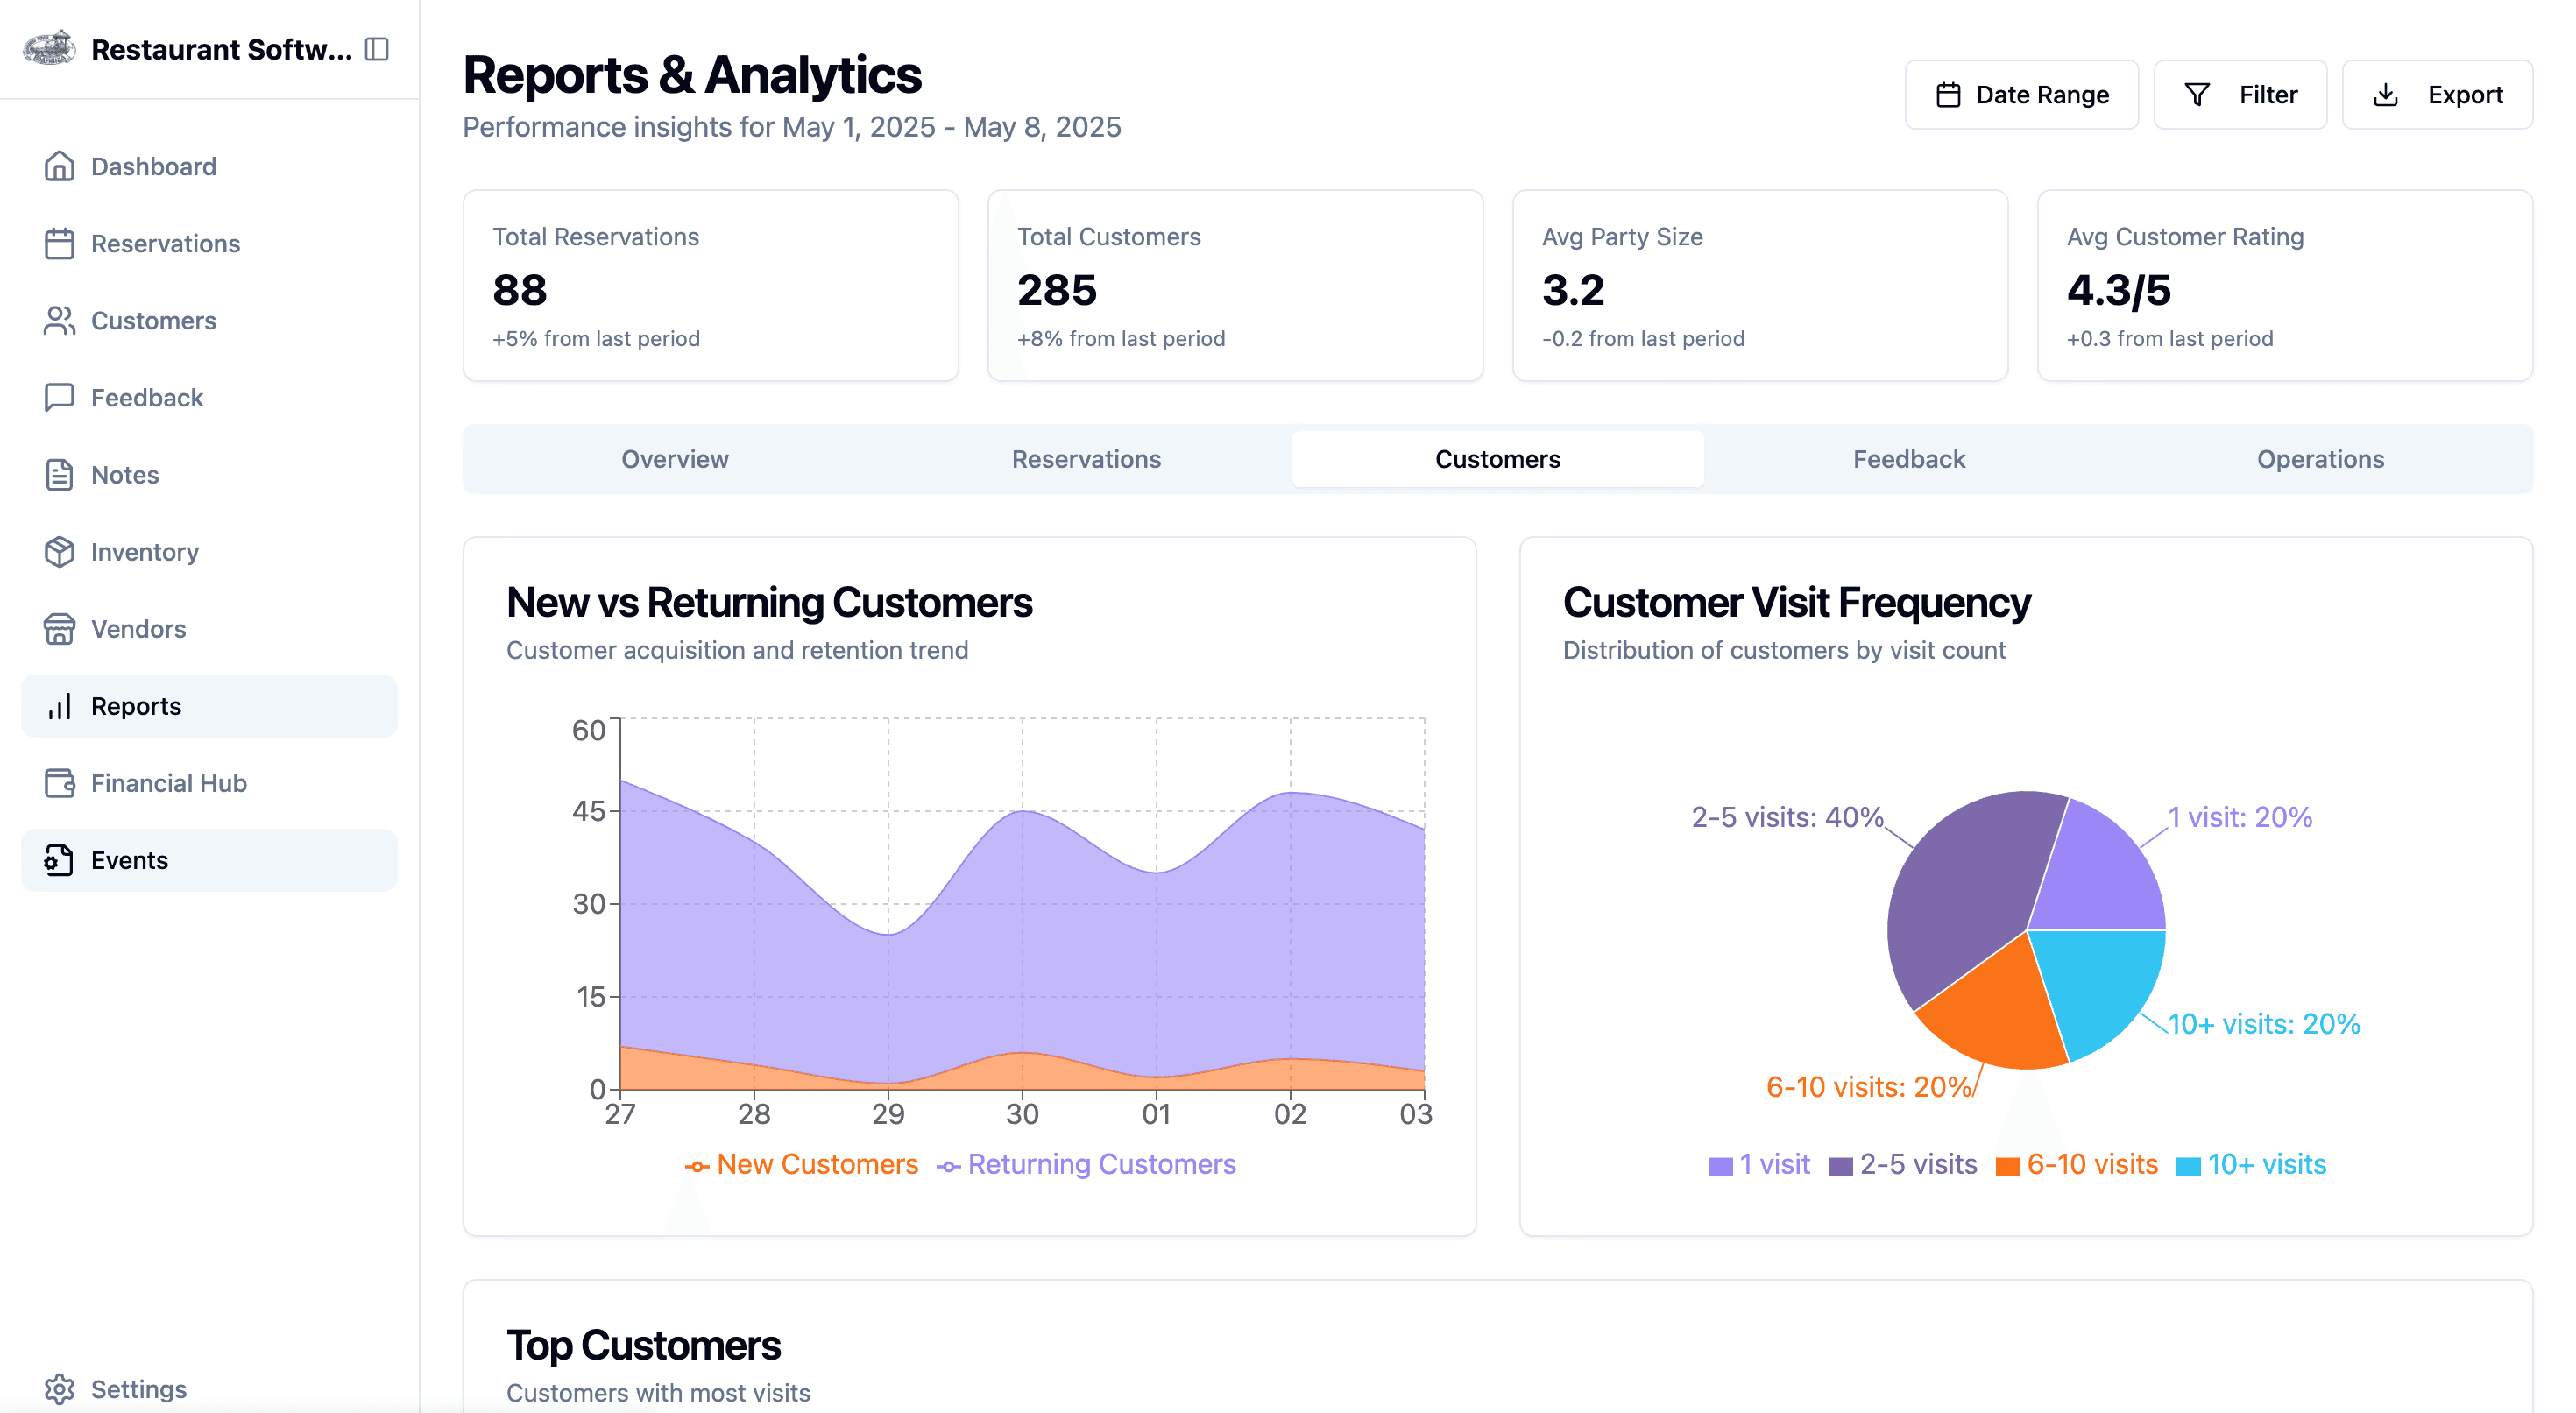Click the '2-5 visits: 40%' pie label
The height and width of the screenshot is (1413, 2576).
1787,817
